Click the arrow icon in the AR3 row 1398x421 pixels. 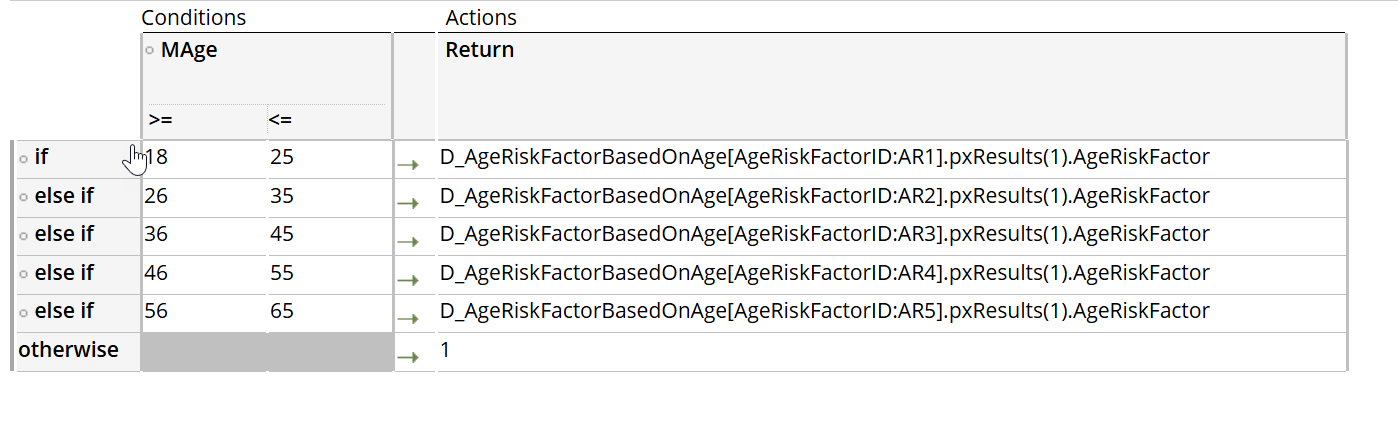click(x=407, y=242)
